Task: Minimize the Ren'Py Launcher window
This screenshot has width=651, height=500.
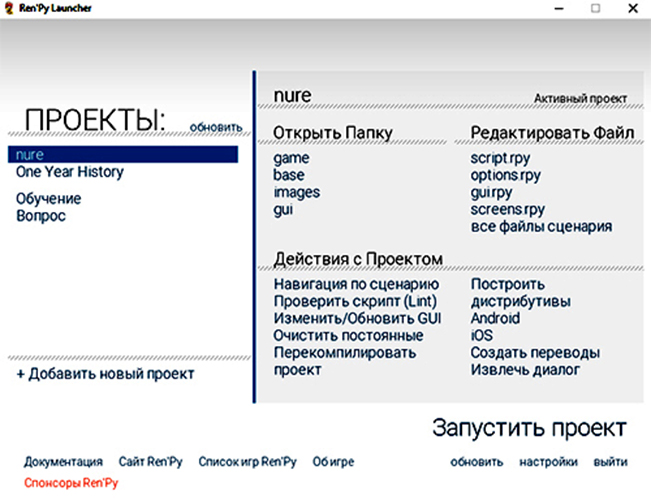Action: (x=559, y=8)
